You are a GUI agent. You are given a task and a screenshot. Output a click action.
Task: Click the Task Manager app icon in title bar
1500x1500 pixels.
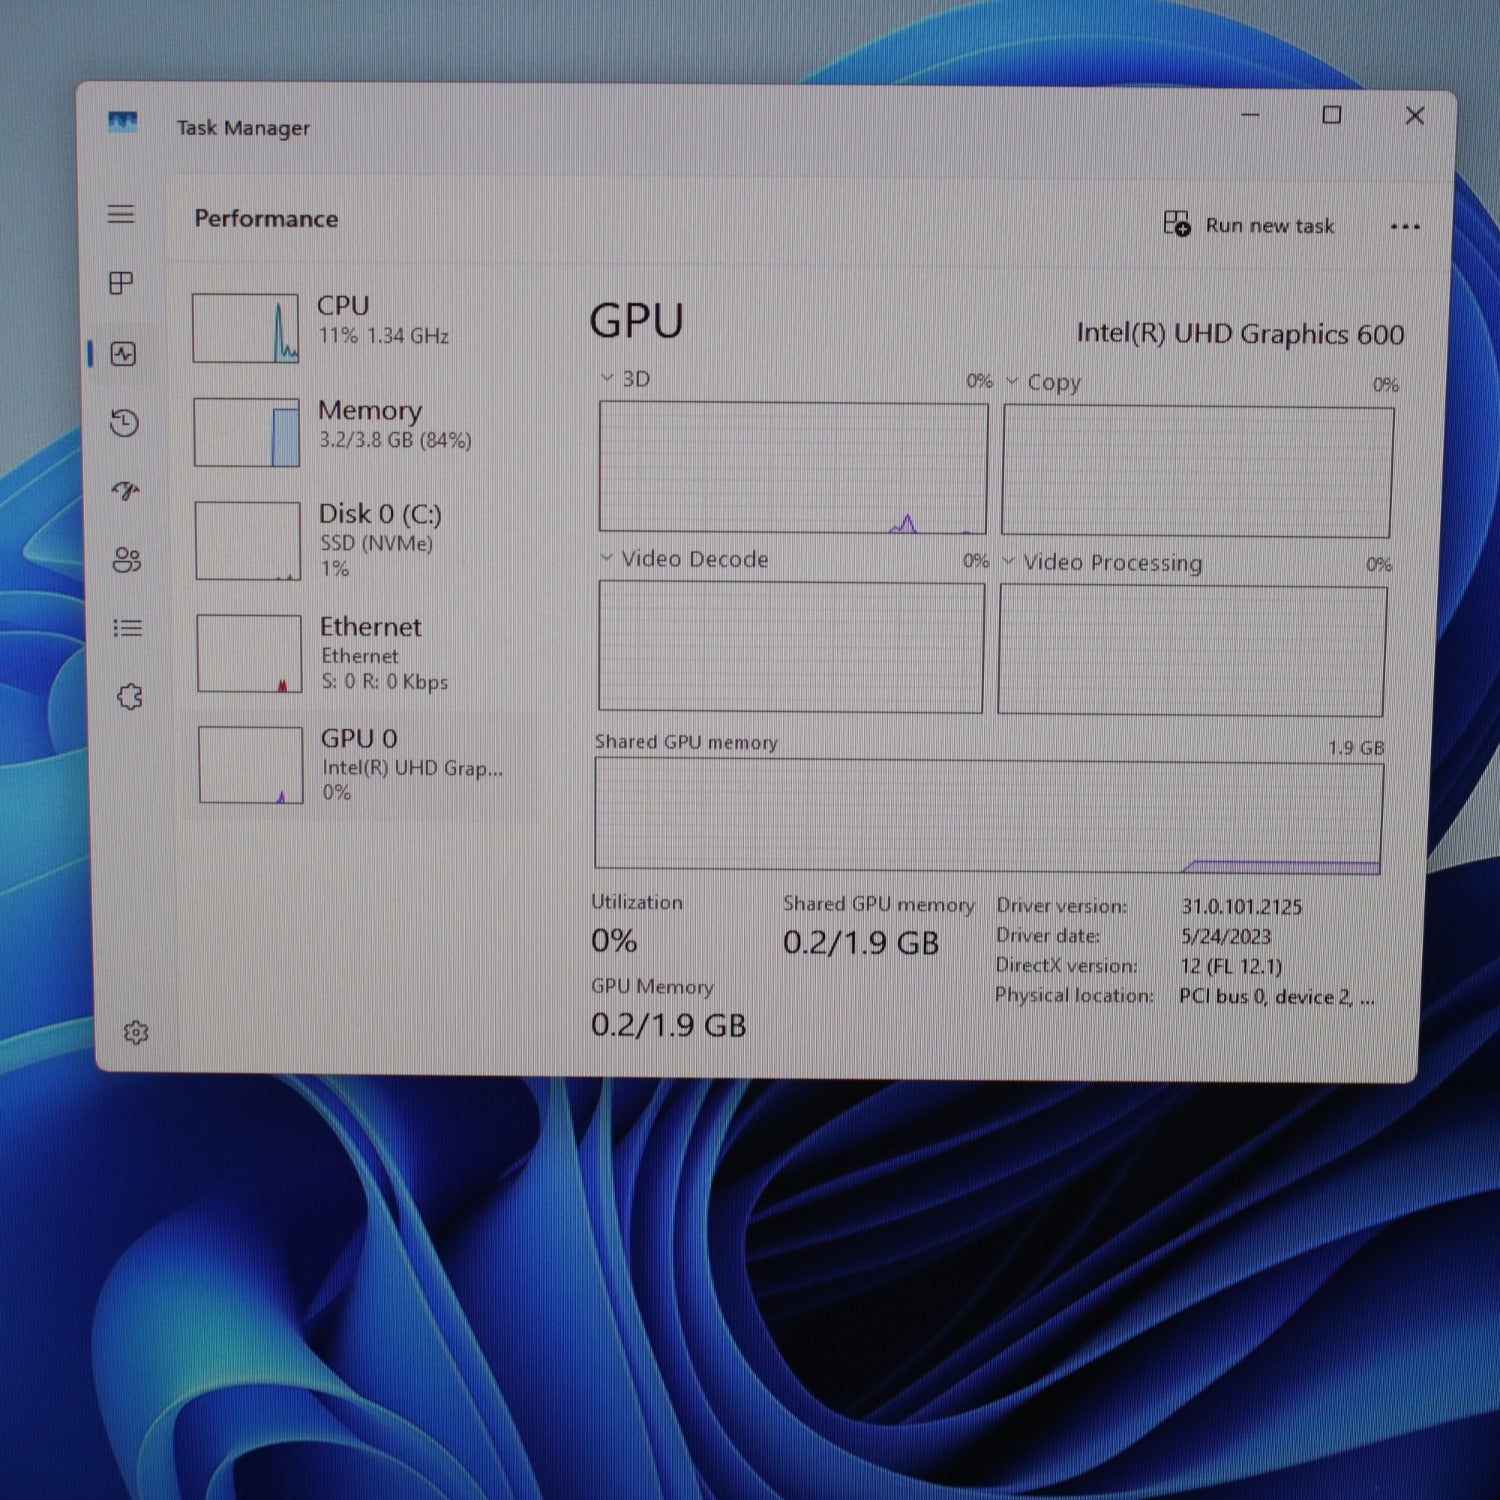point(122,122)
